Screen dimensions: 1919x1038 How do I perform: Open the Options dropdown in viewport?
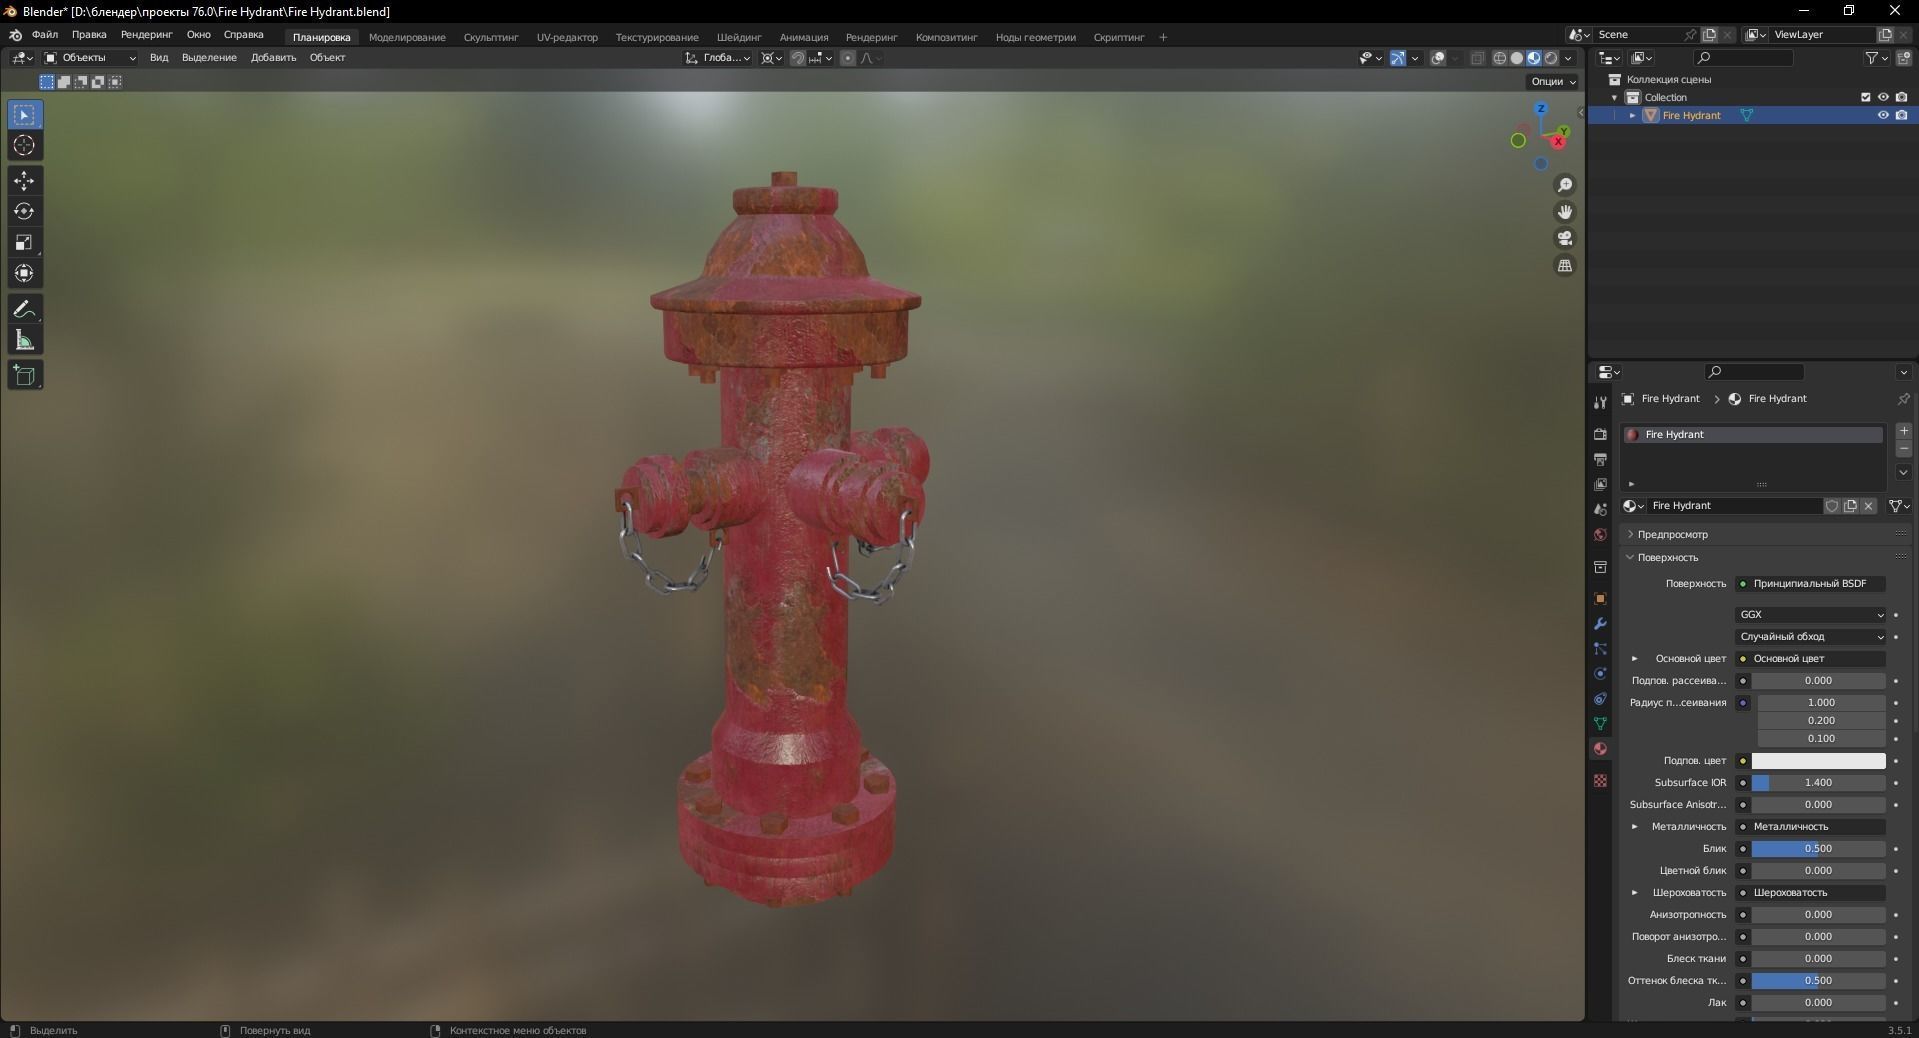click(x=1552, y=81)
